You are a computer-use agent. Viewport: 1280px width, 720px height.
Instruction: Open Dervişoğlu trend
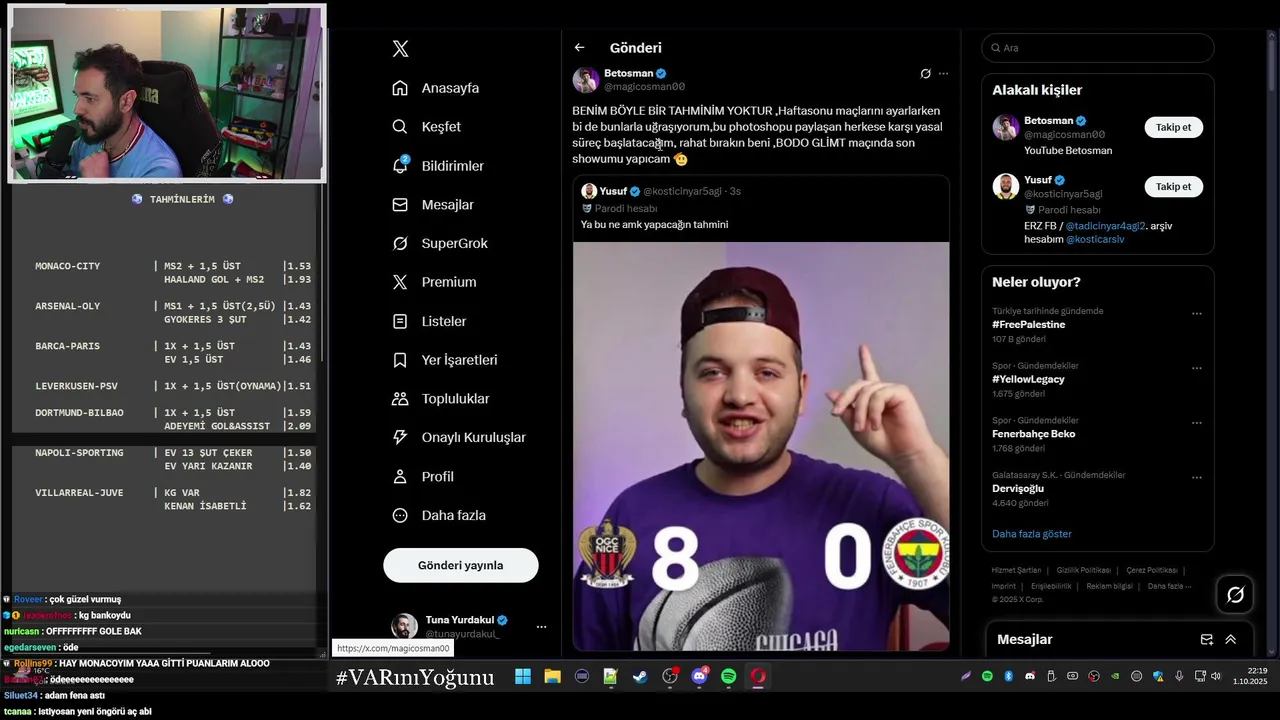click(x=1018, y=489)
